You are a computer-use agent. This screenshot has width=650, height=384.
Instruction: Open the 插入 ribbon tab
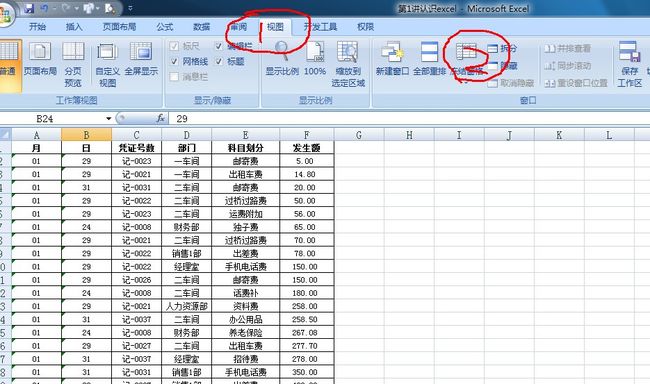coord(74,27)
